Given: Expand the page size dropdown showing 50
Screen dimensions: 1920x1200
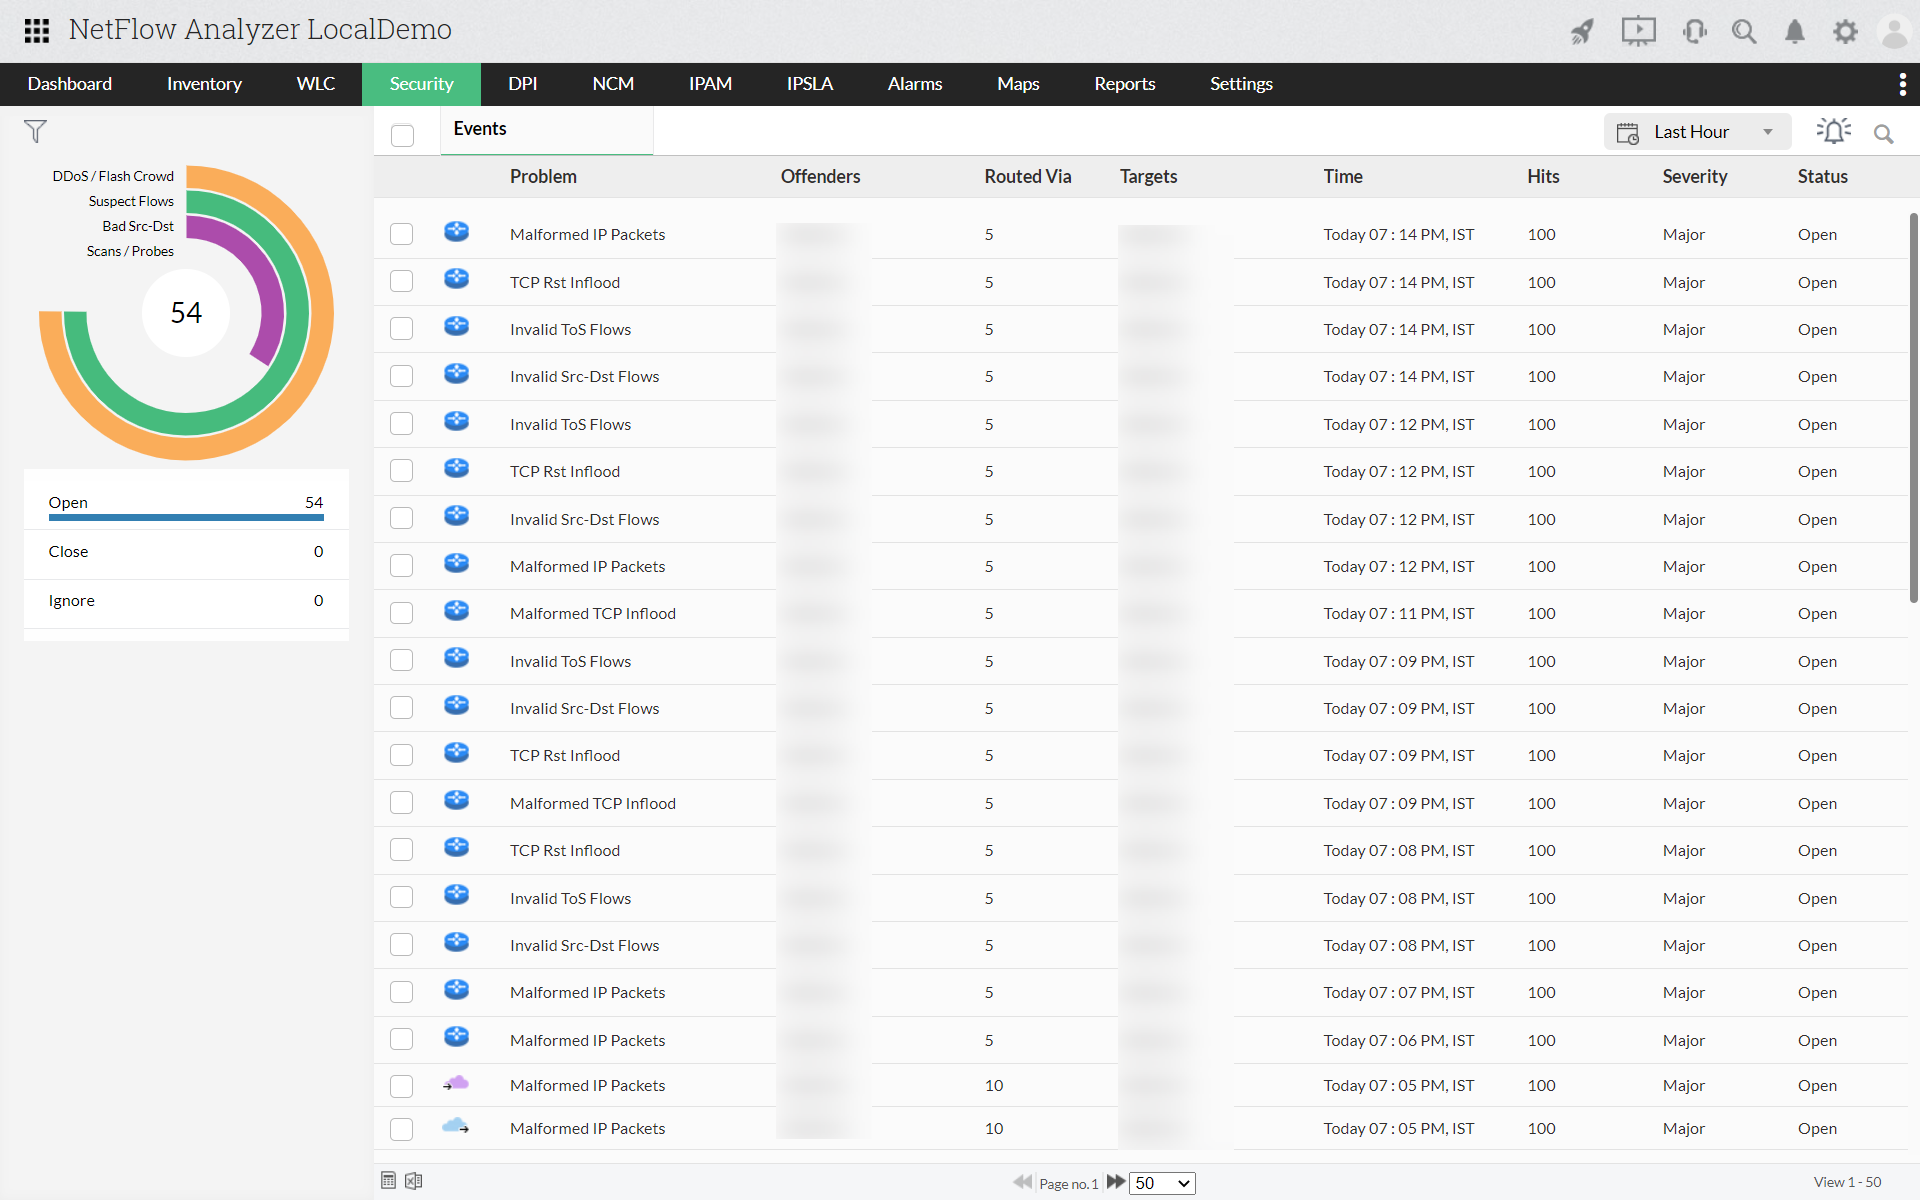Looking at the screenshot, I should tap(1161, 1182).
